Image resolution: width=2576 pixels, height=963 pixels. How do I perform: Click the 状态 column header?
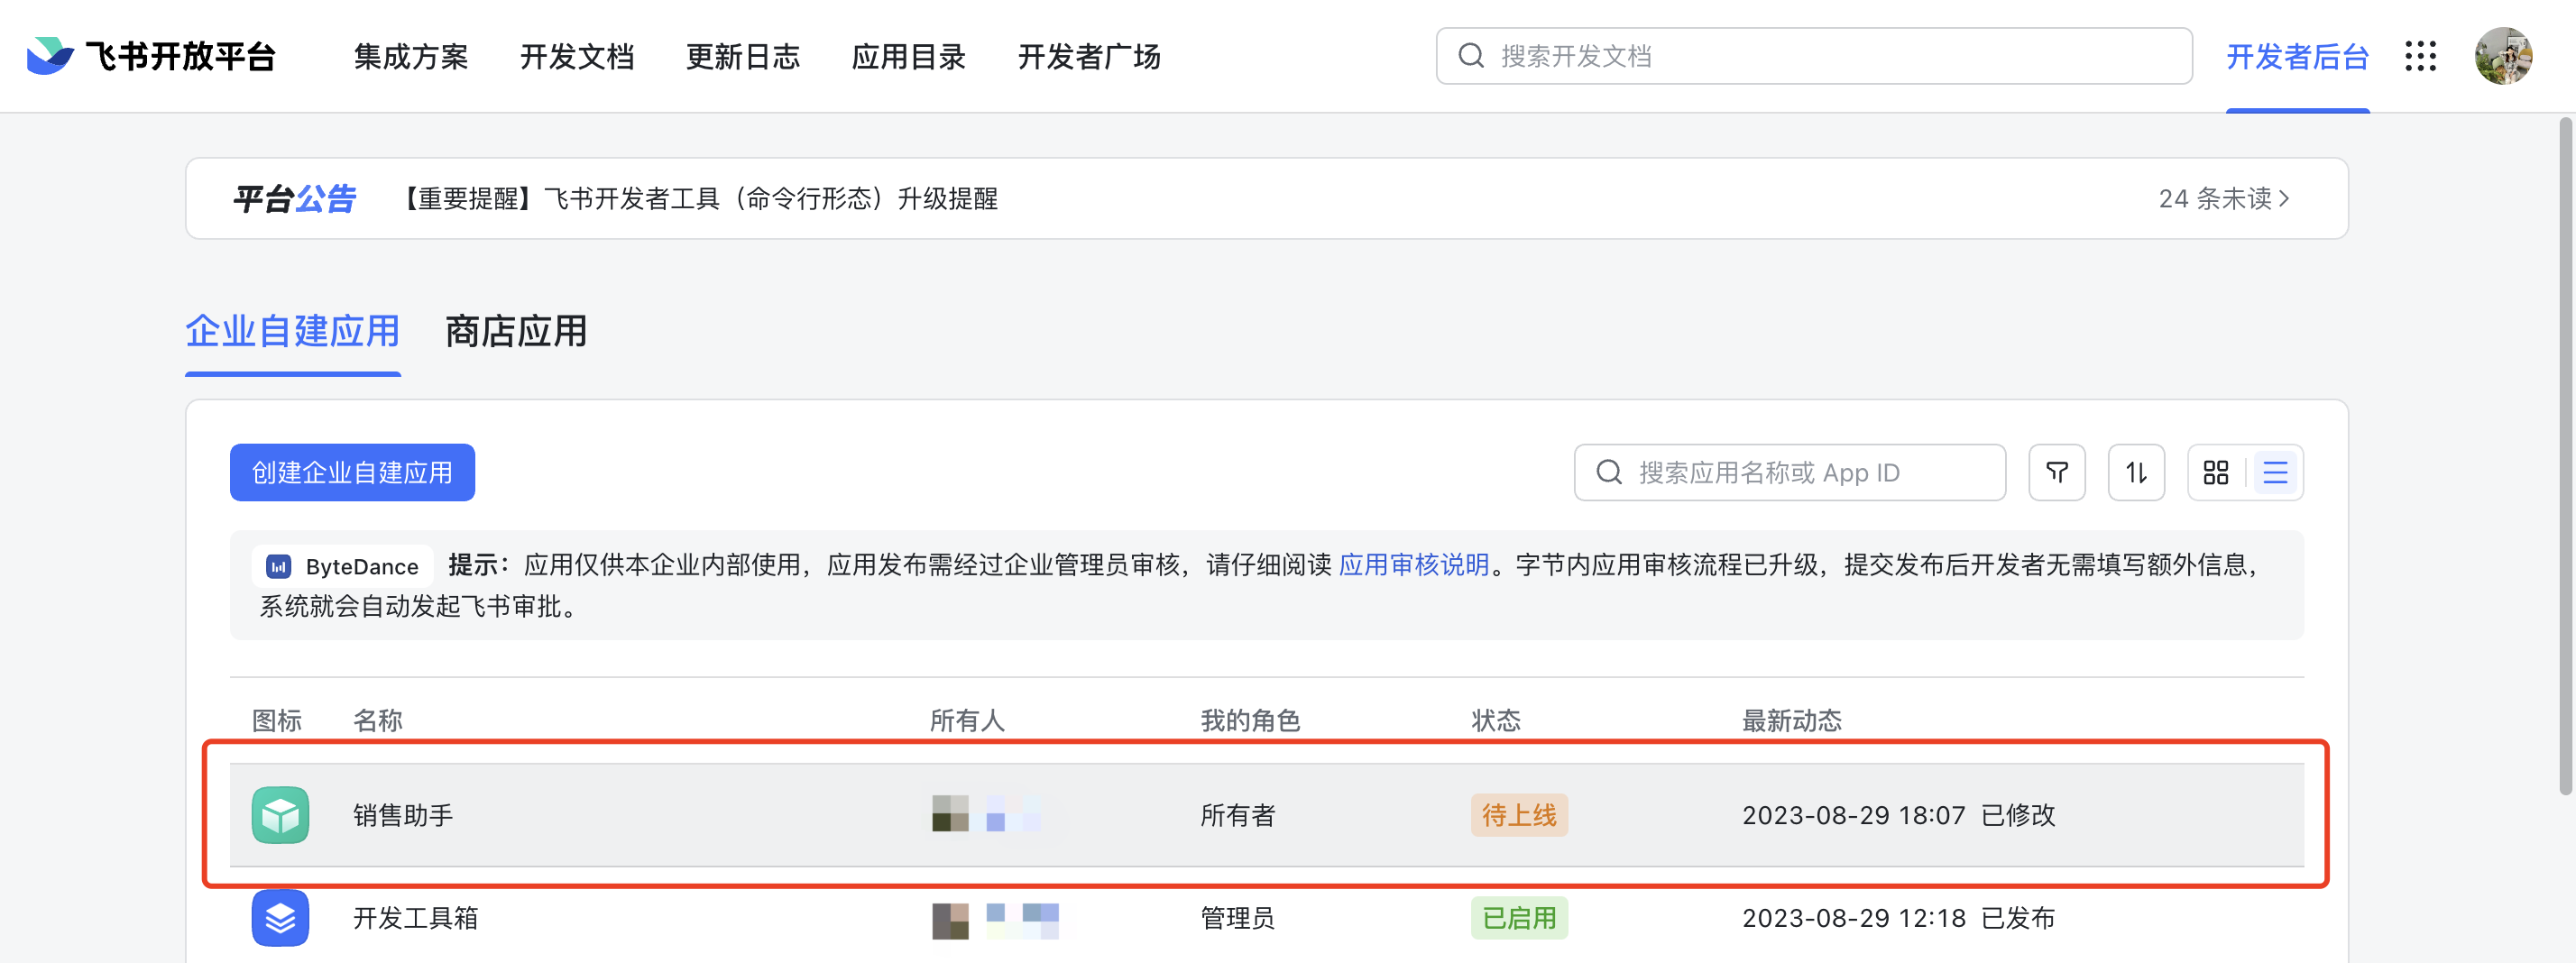pos(1496,720)
